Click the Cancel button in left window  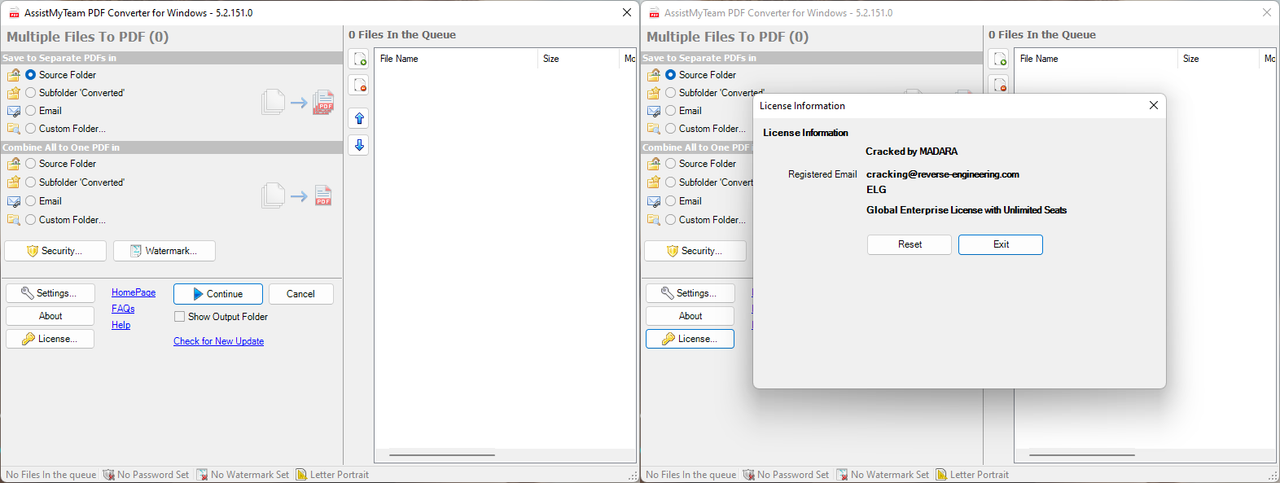tap(301, 294)
